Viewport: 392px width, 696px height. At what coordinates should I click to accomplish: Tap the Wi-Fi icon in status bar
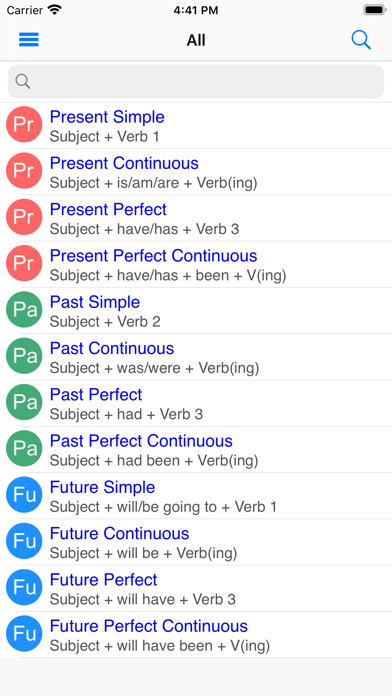pyautogui.click(x=55, y=10)
